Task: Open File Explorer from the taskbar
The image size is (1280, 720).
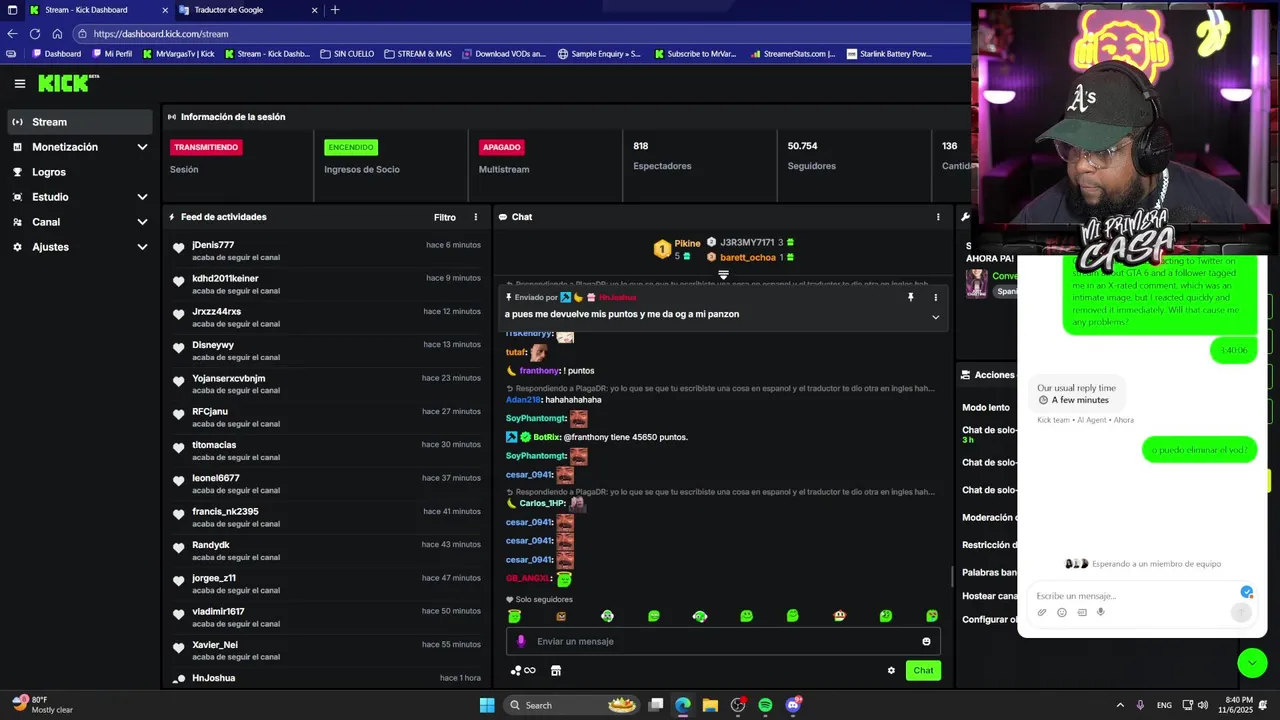Action: (x=710, y=705)
